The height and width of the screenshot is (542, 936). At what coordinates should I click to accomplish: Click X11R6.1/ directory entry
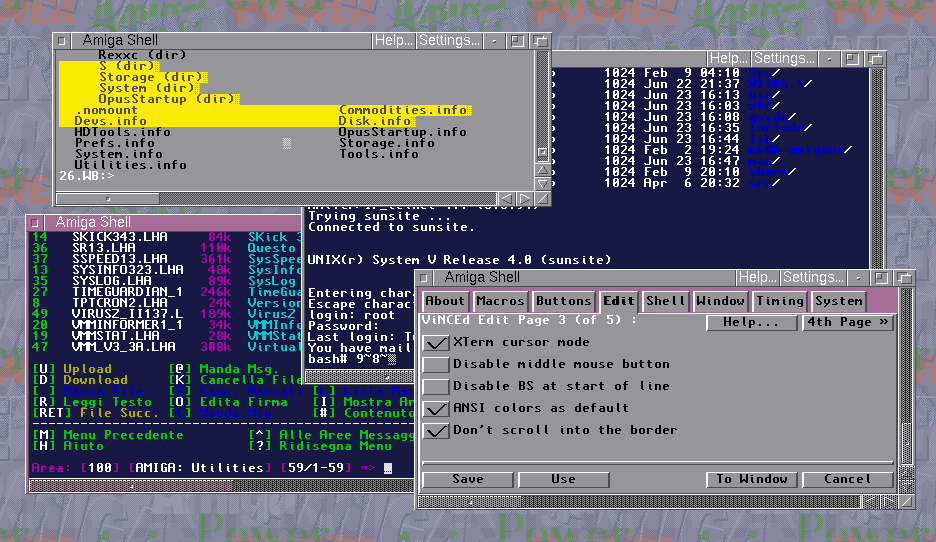780,84
